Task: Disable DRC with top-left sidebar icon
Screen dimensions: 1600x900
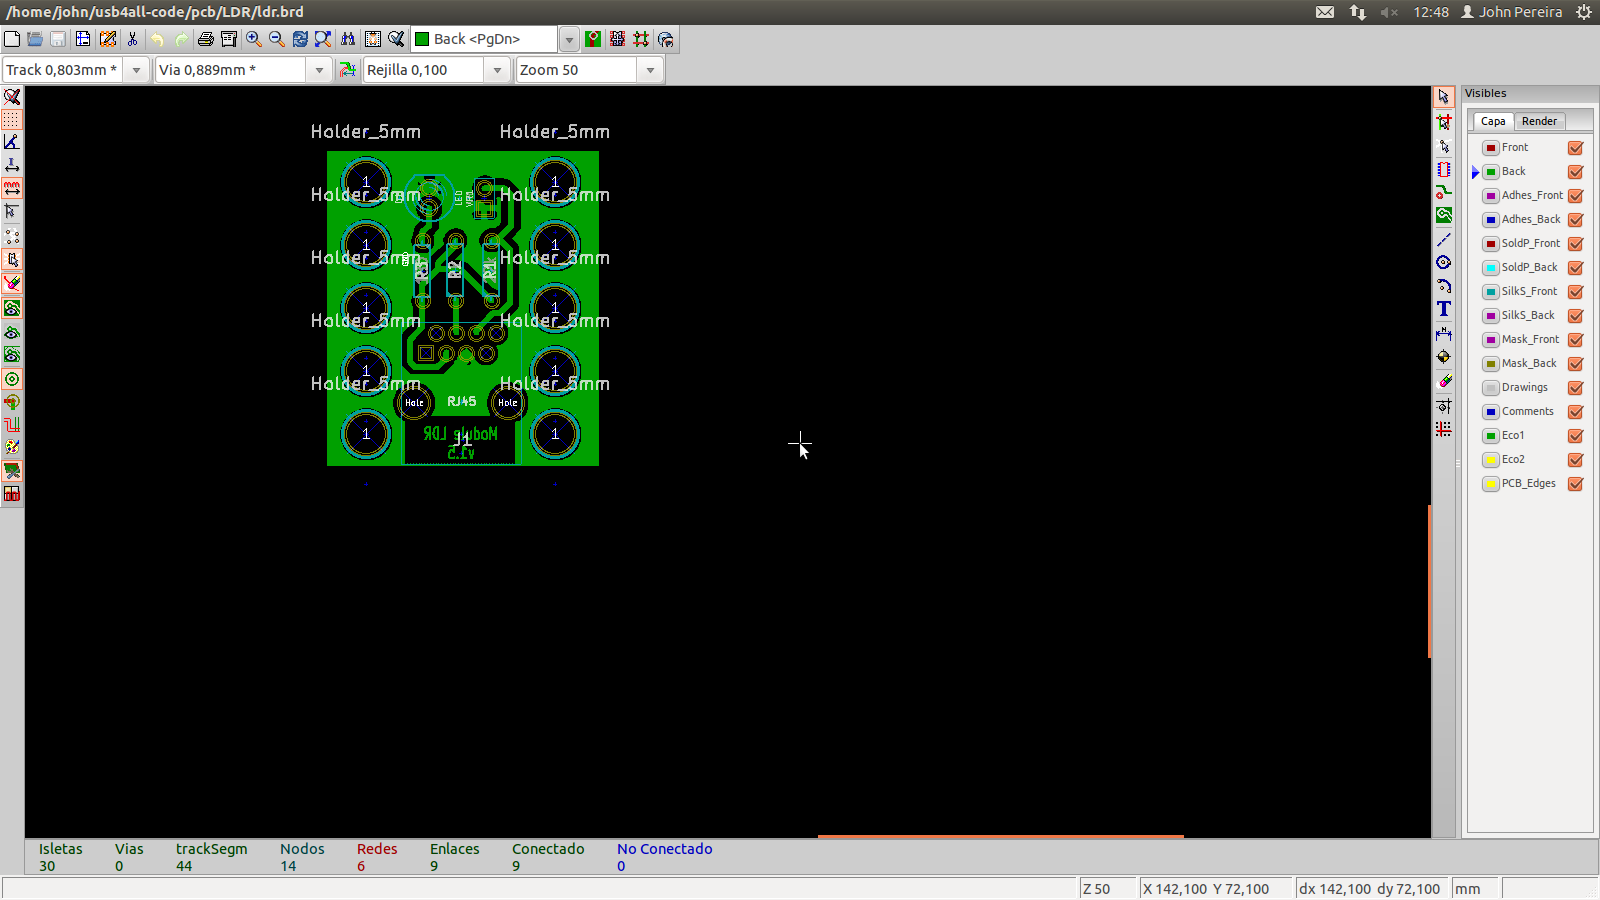Action: [12, 97]
